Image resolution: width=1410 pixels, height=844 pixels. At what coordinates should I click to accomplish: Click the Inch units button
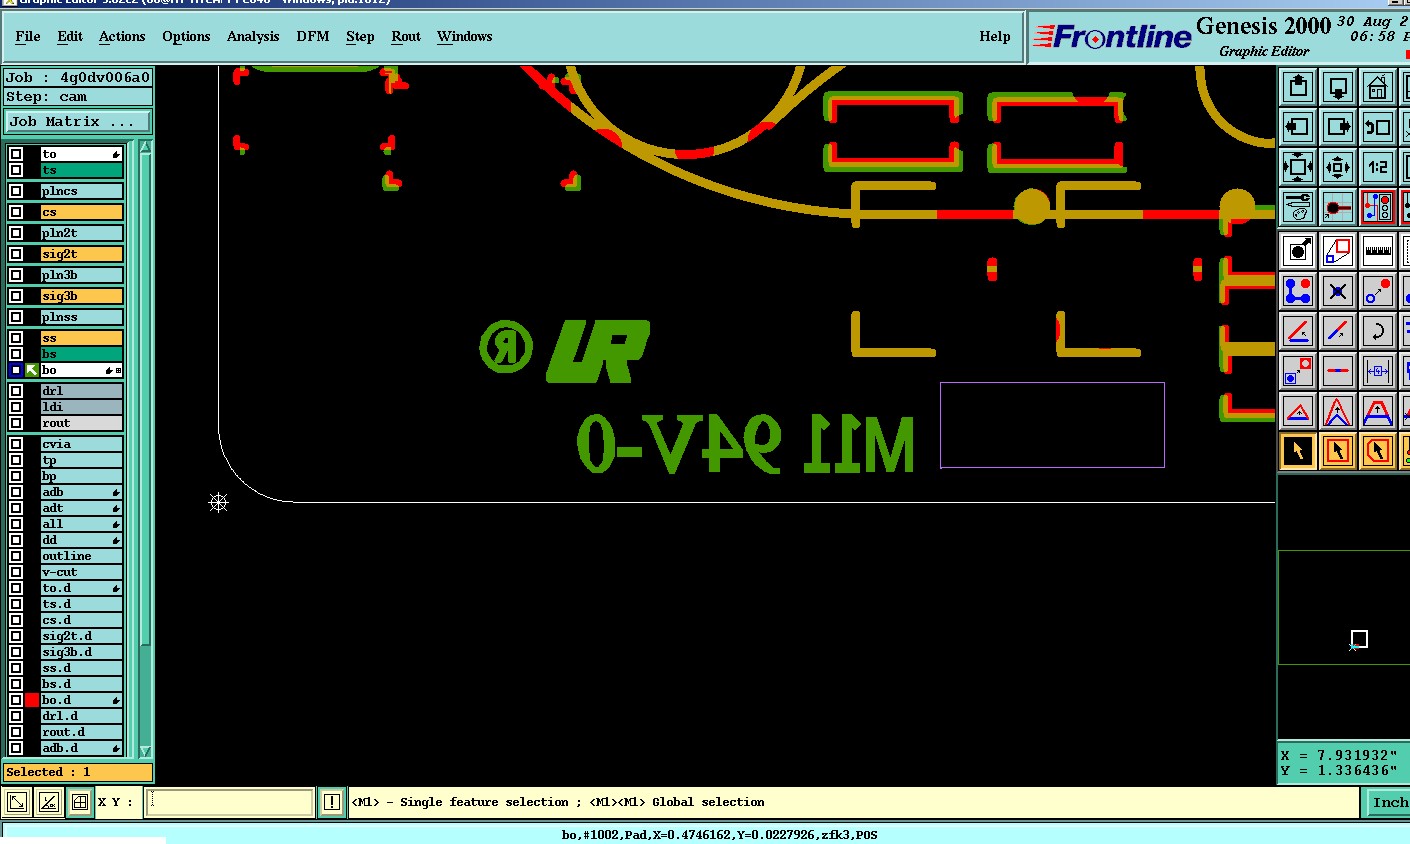(x=1389, y=802)
